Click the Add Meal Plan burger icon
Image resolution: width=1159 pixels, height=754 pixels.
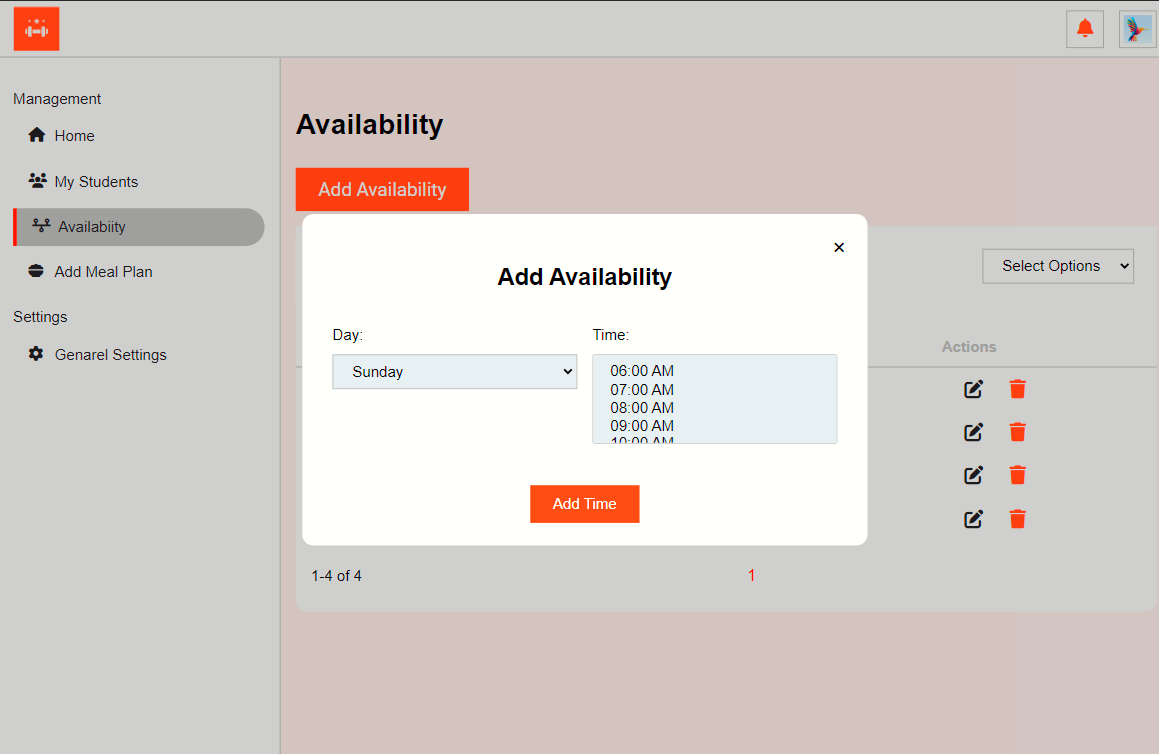pyautogui.click(x=35, y=271)
